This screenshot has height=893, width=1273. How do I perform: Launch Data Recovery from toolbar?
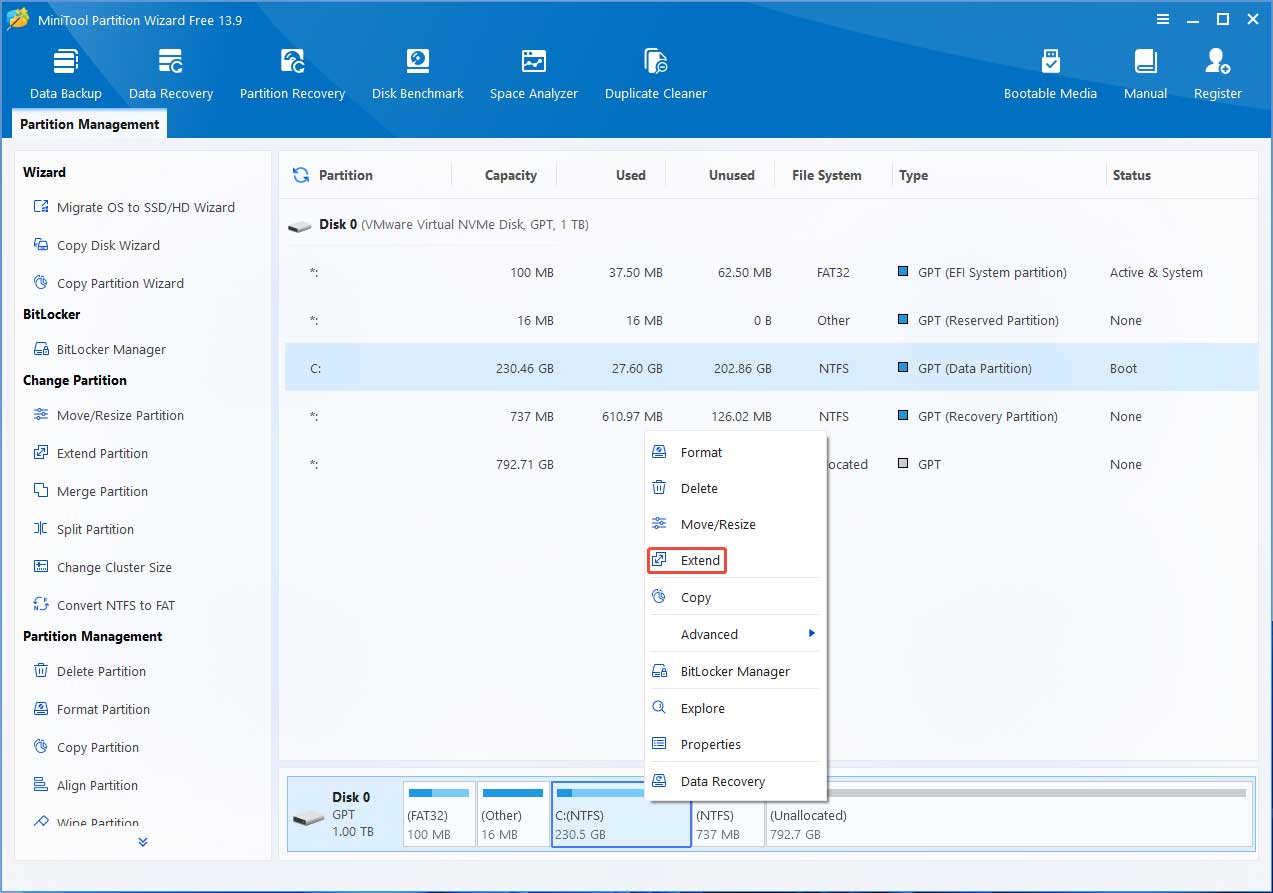coord(171,74)
